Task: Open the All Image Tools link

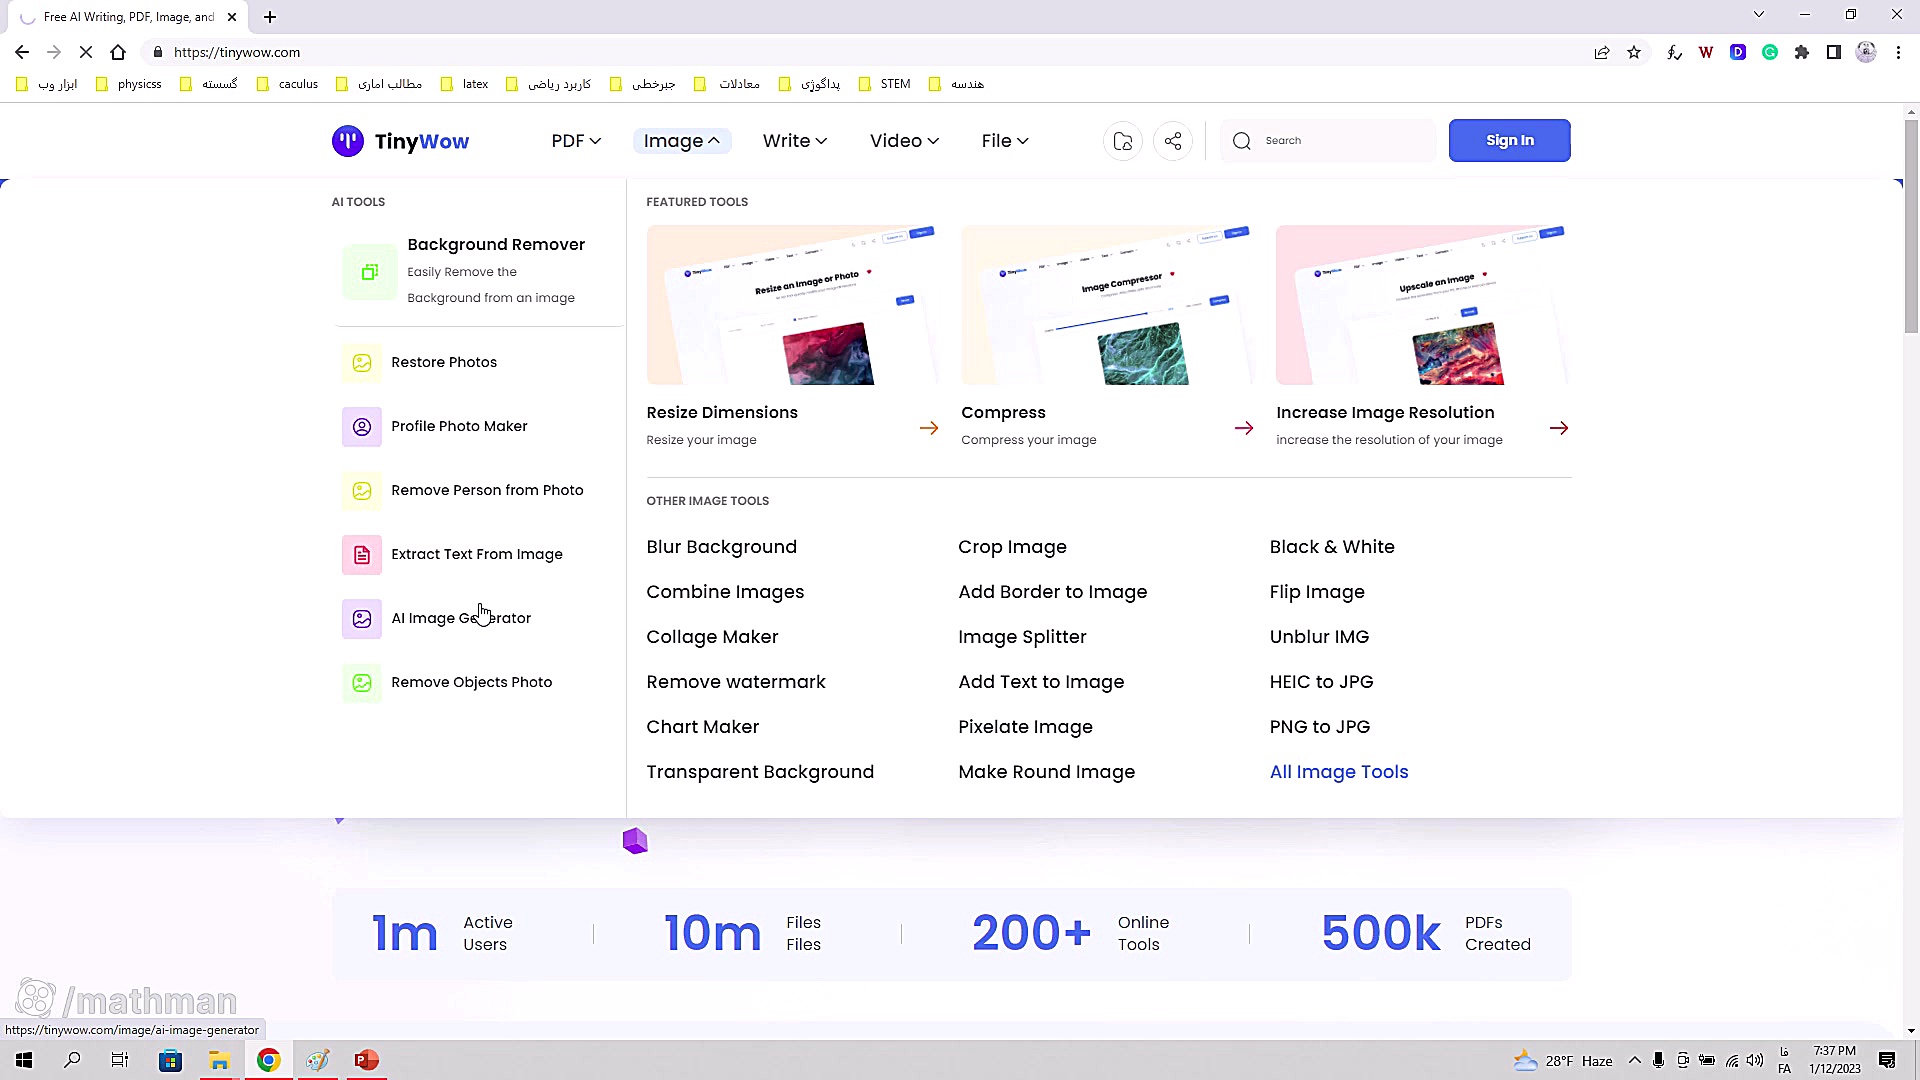Action: click(x=1338, y=772)
